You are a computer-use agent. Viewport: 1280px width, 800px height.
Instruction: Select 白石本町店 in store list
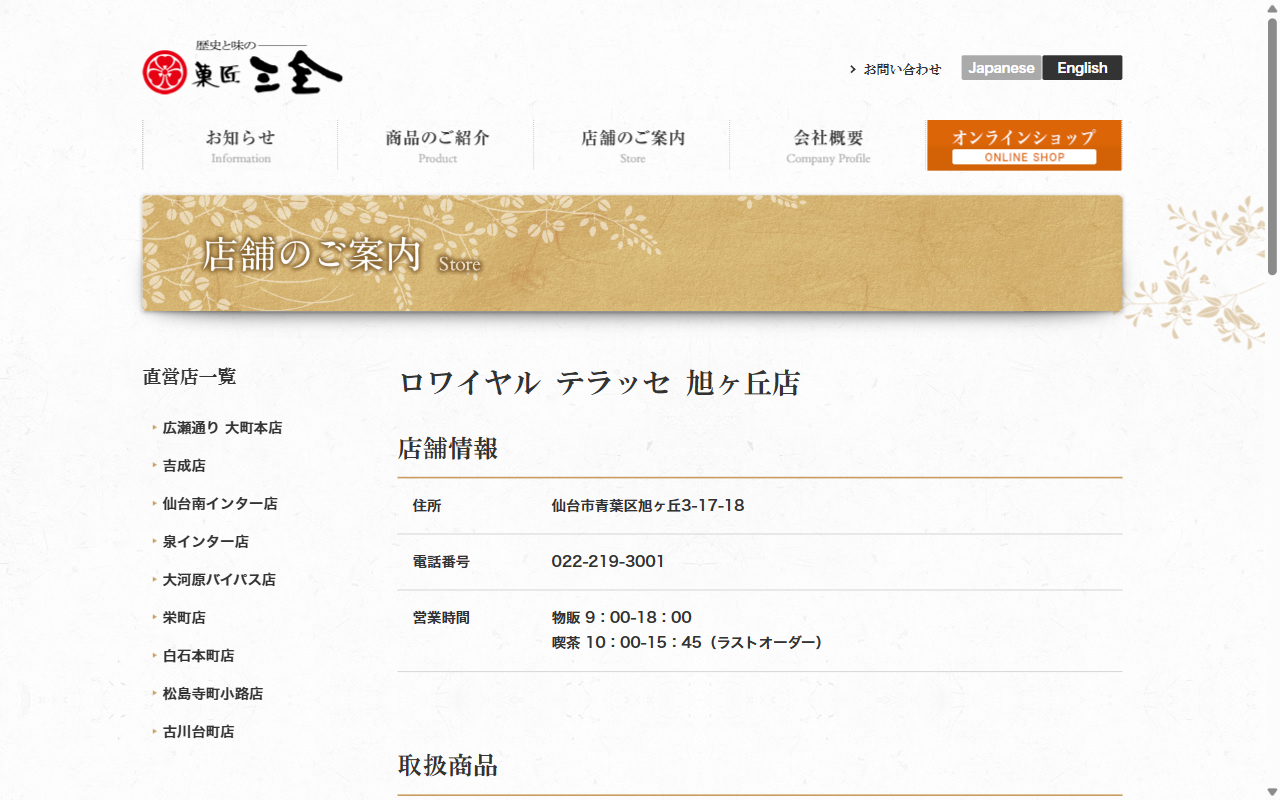click(198, 656)
